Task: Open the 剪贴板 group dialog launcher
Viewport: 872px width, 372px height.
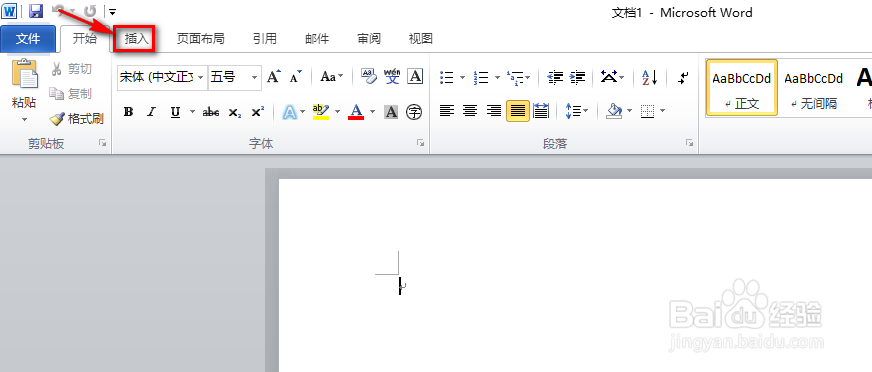Action: tap(102, 143)
